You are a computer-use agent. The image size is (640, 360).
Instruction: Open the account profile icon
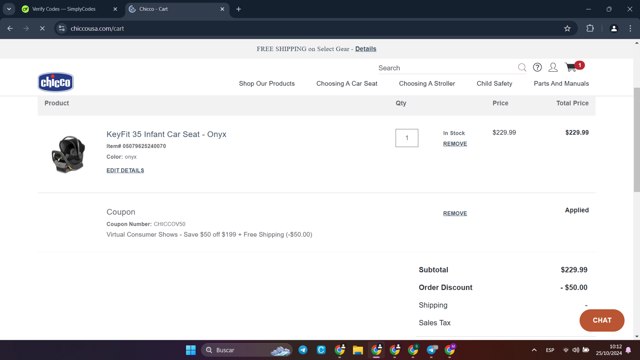click(553, 67)
